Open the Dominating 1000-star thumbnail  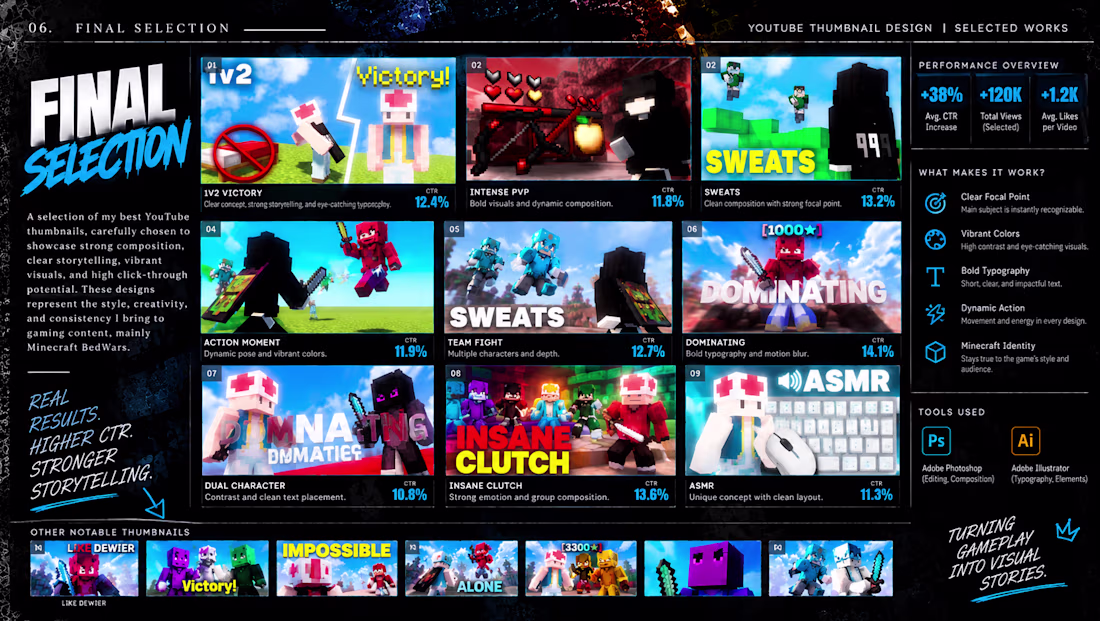791,277
